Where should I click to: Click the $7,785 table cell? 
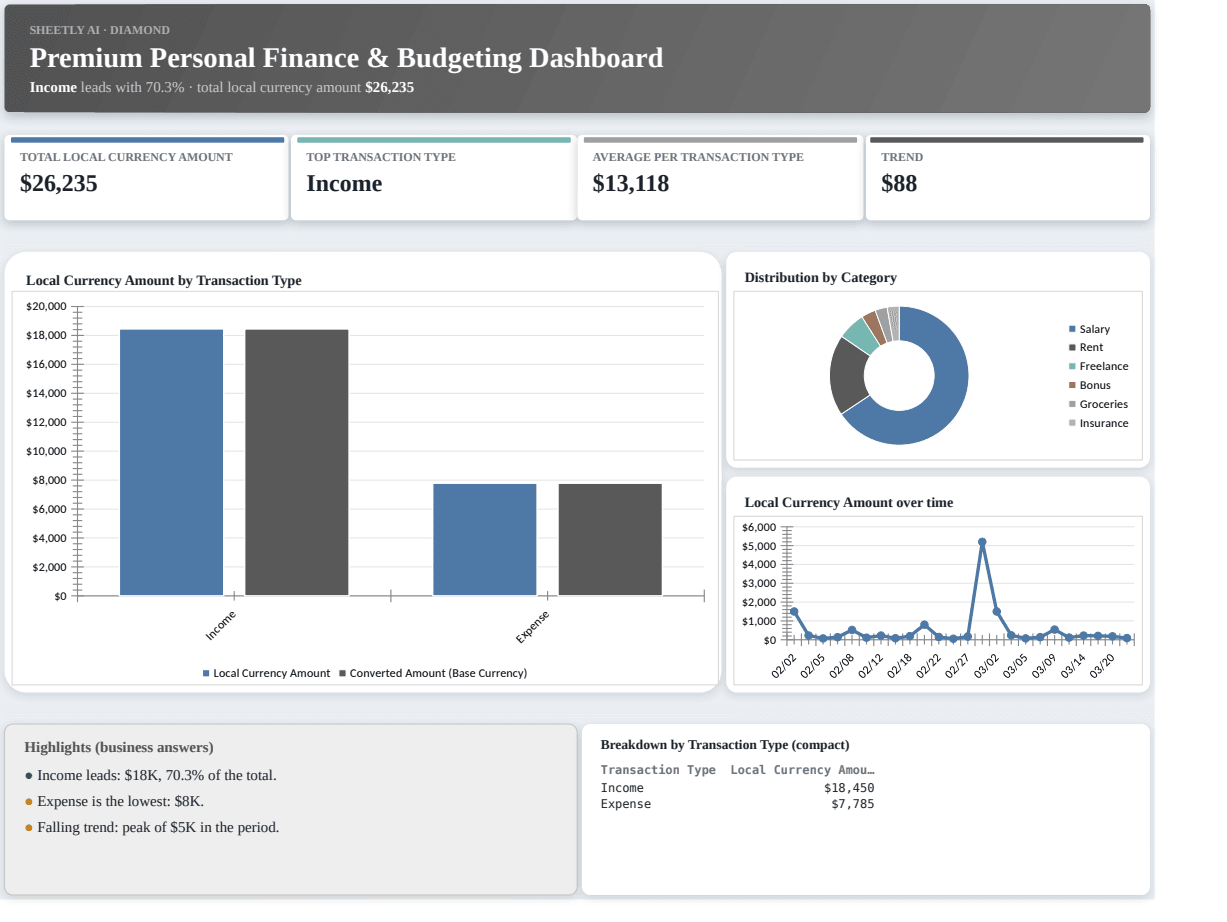click(x=852, y=804)
